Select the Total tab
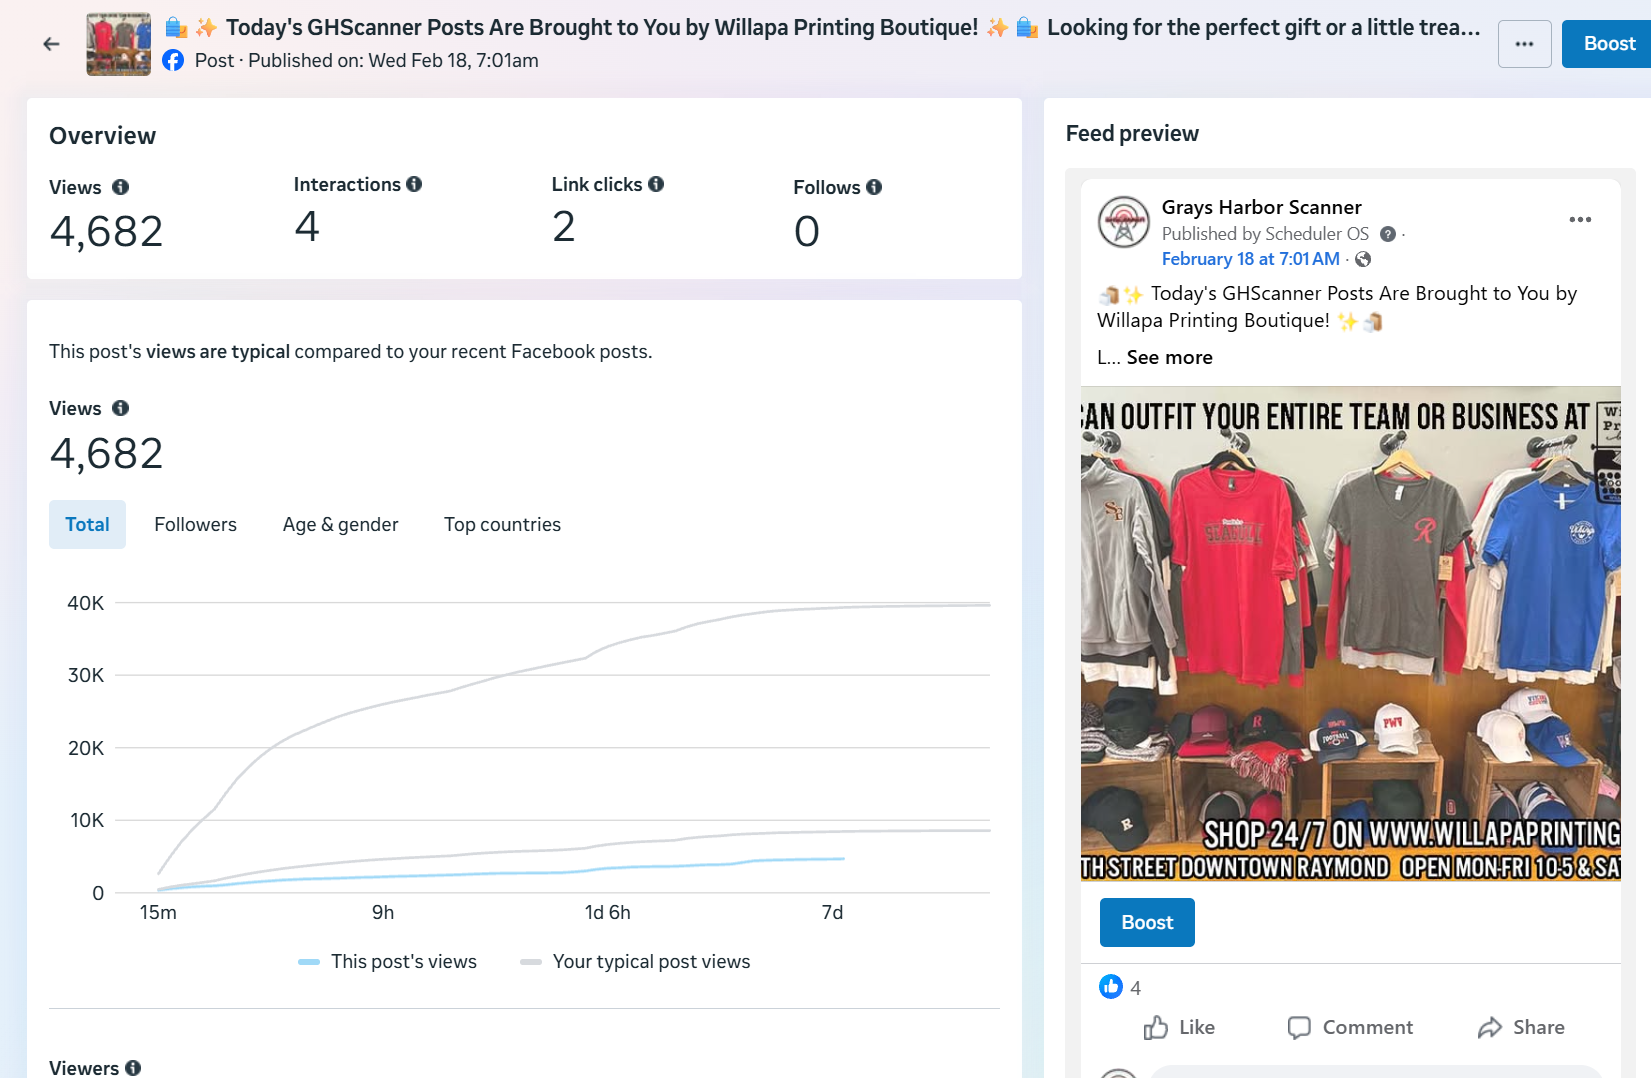Screen dimensions: 1651x1078 tap(87, 525)
